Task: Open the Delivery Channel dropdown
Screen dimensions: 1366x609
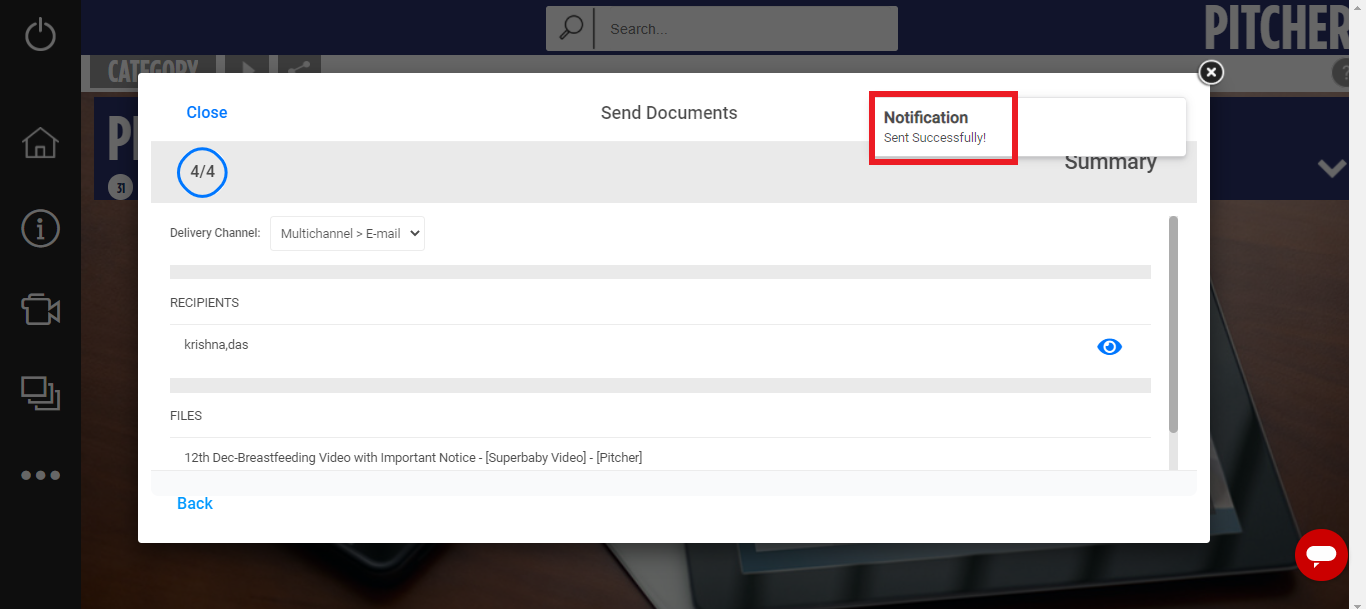Action: 347,234
